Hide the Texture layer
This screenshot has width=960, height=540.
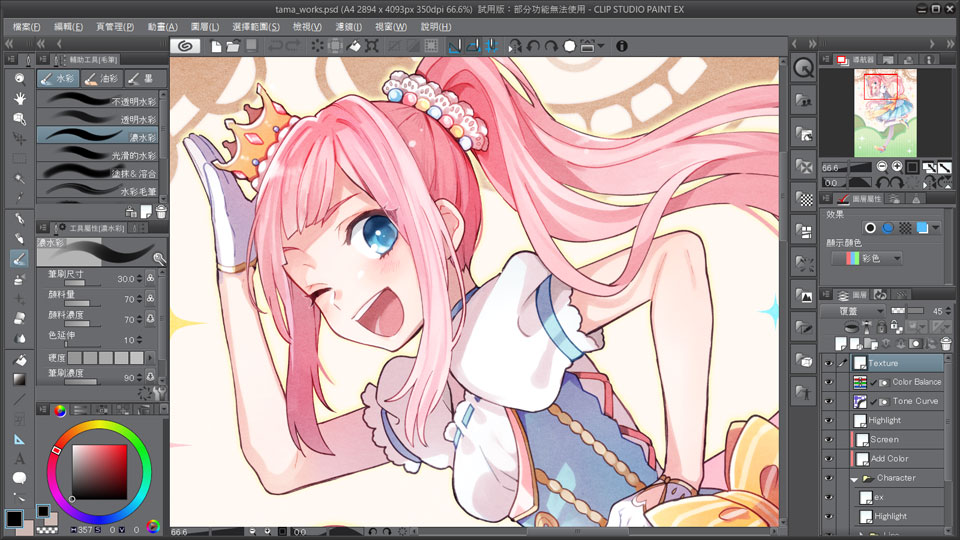(828, 363)
